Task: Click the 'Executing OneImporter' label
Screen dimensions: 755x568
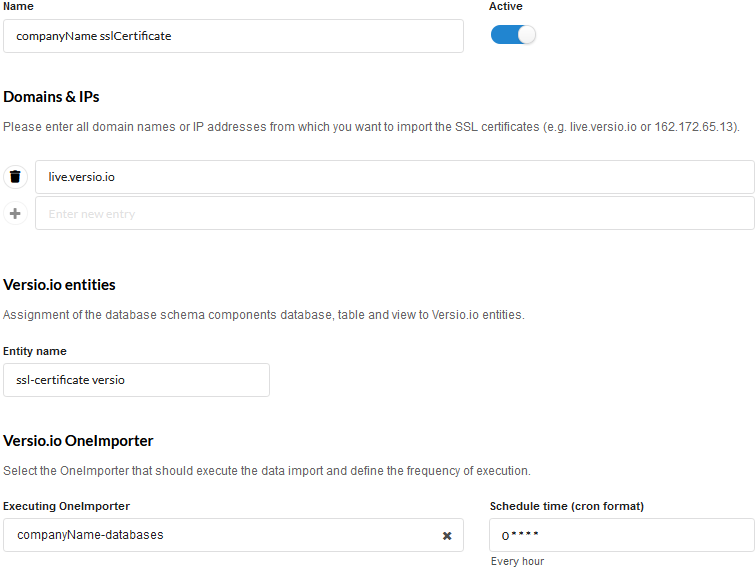Action: click(66, 506)
